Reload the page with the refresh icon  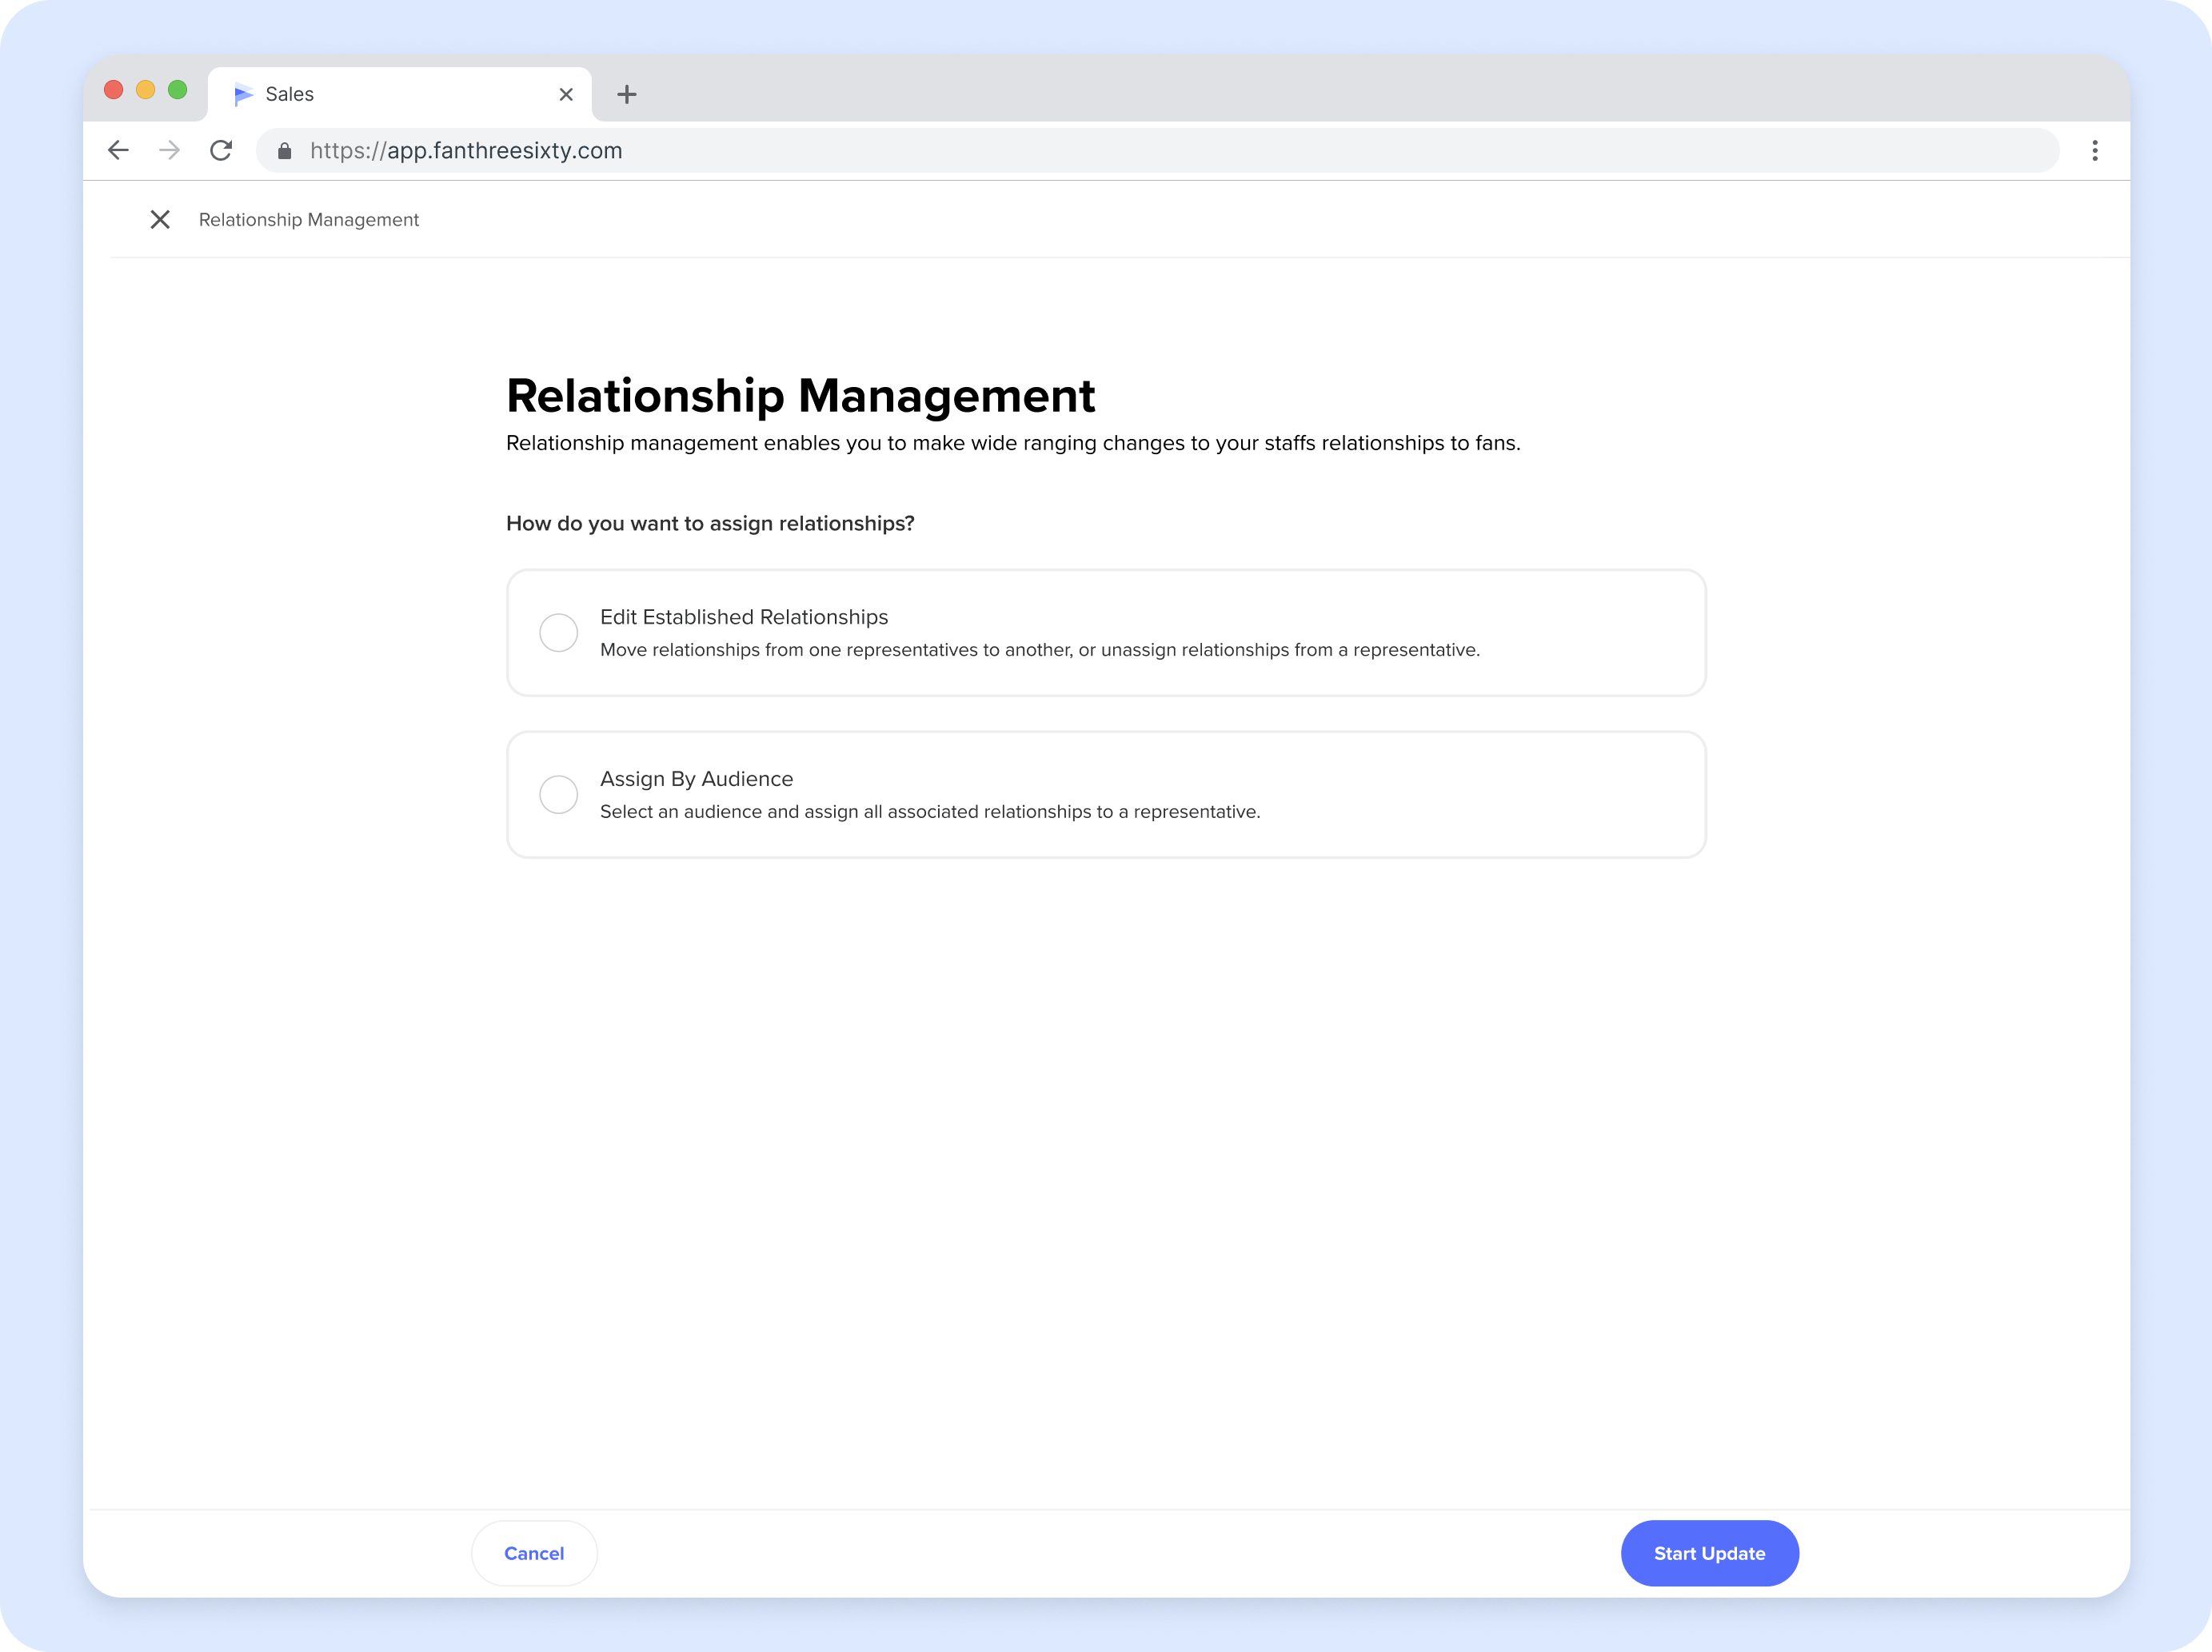(221, 150)
